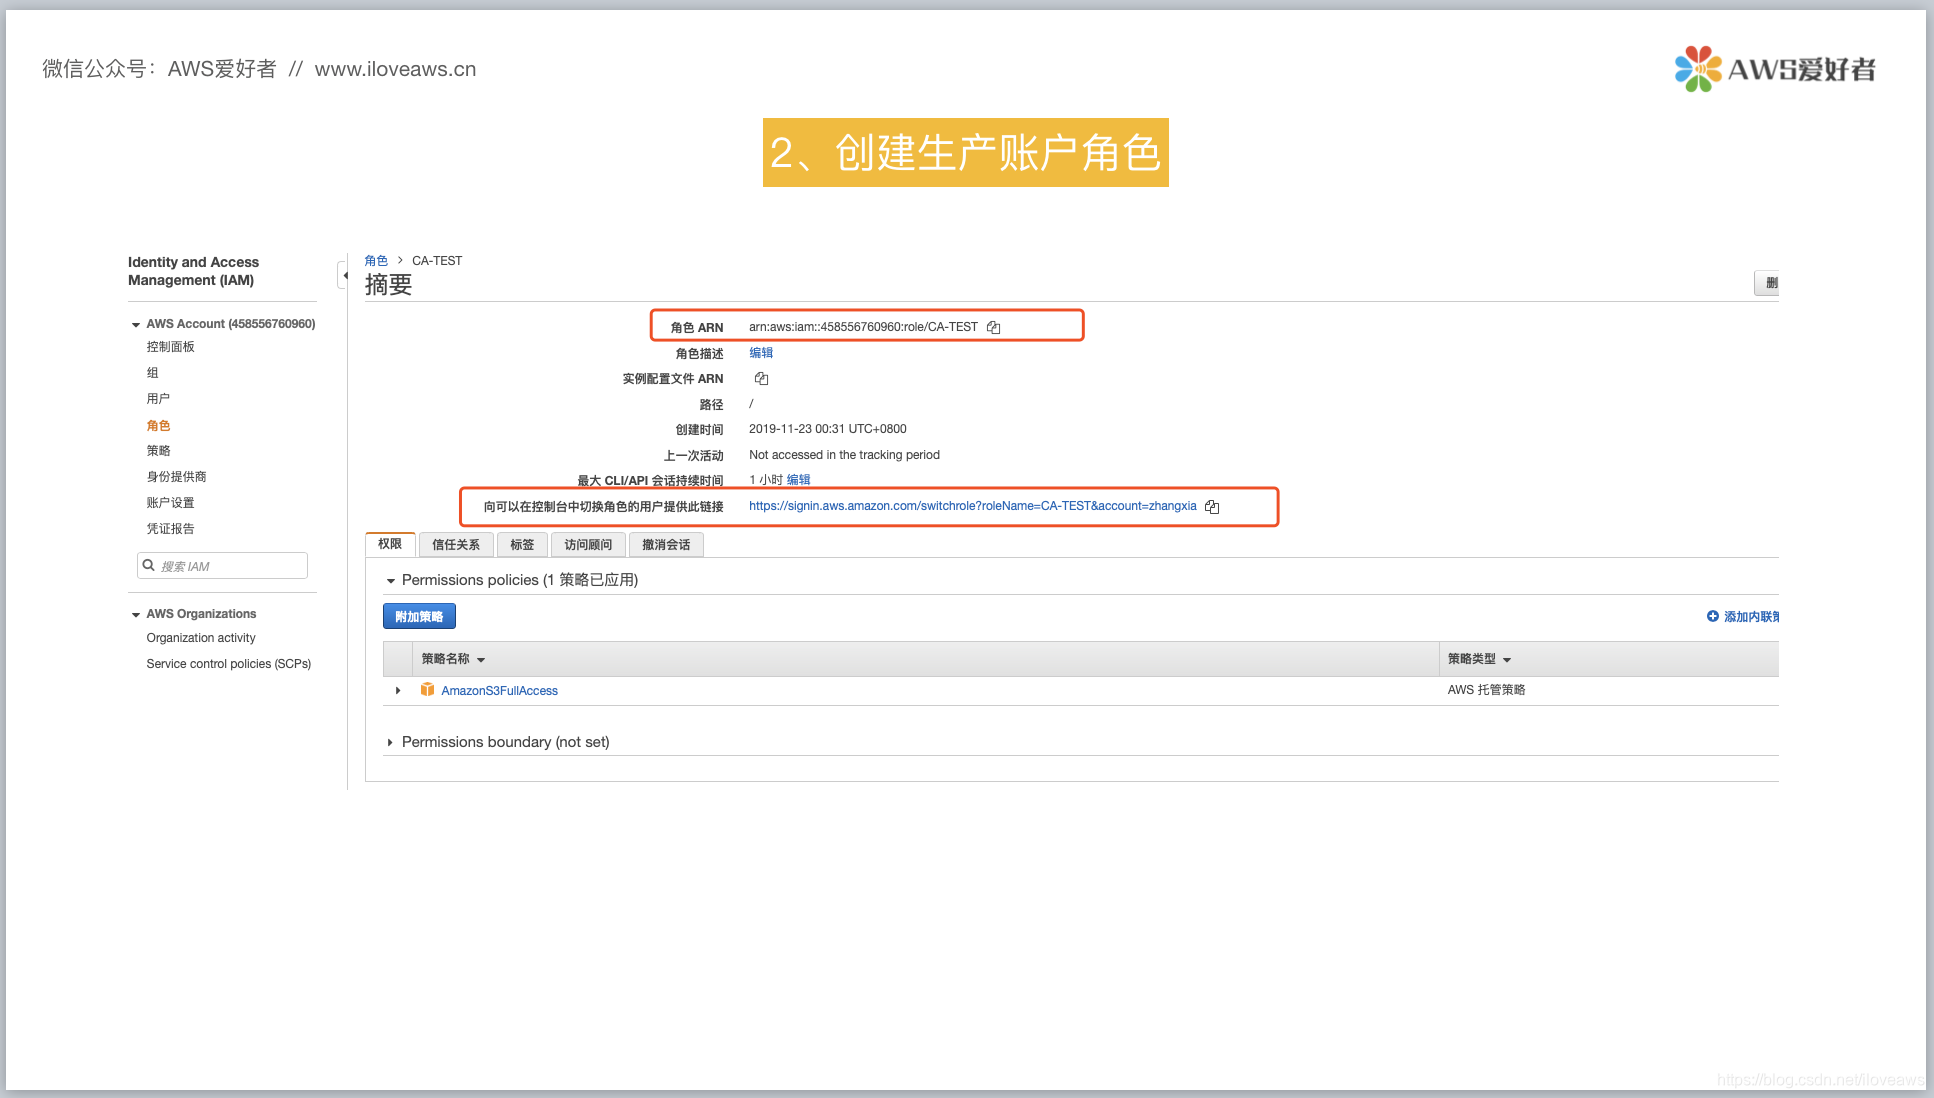Copy the instance profile ARN

761,378
